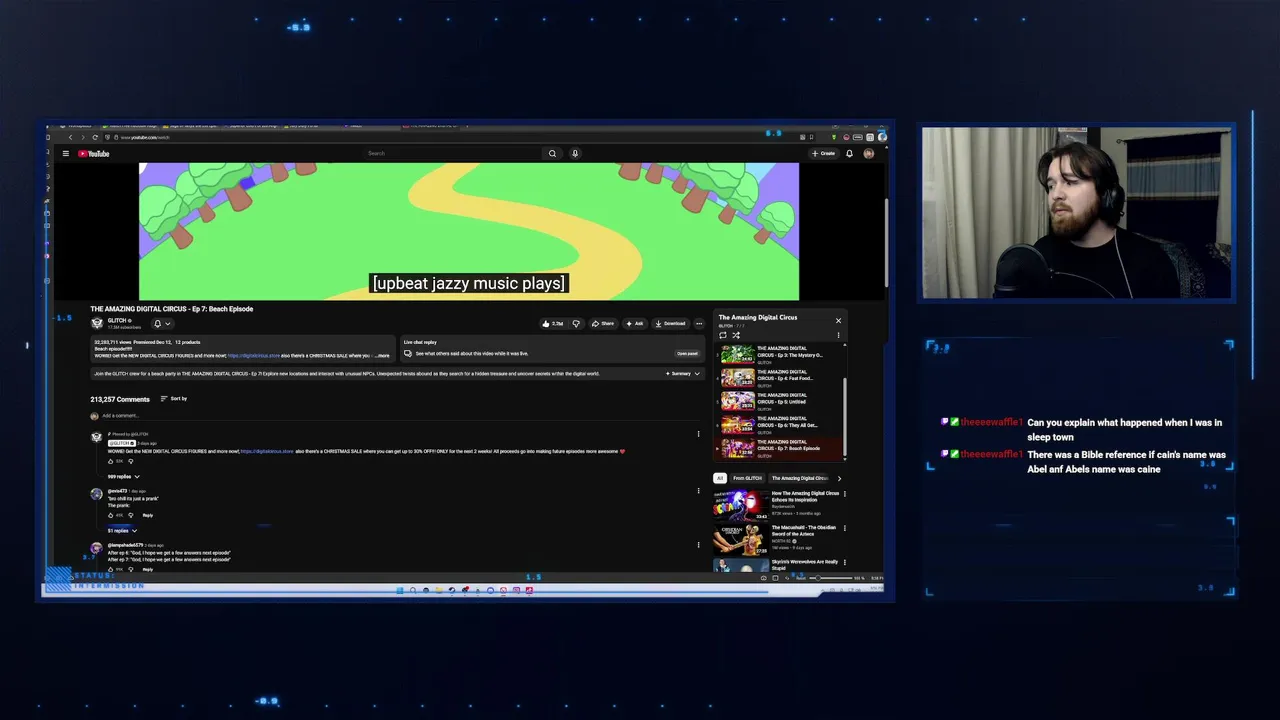Download the video with the Download button
The image size is (1280, 720).
(670, 324)
